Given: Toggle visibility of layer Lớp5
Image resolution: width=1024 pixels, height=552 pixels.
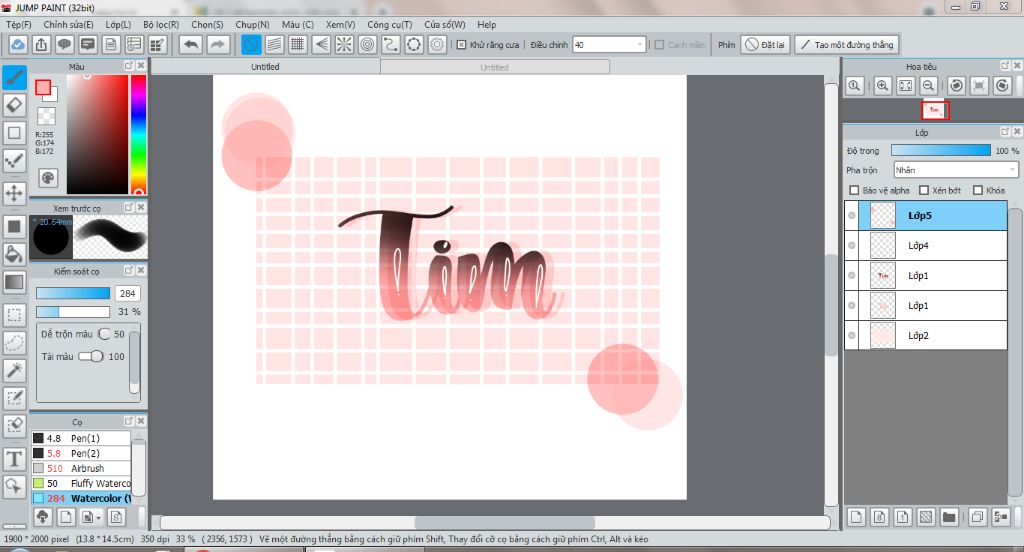Looking at the screenshot, I should tap(852, 216).
